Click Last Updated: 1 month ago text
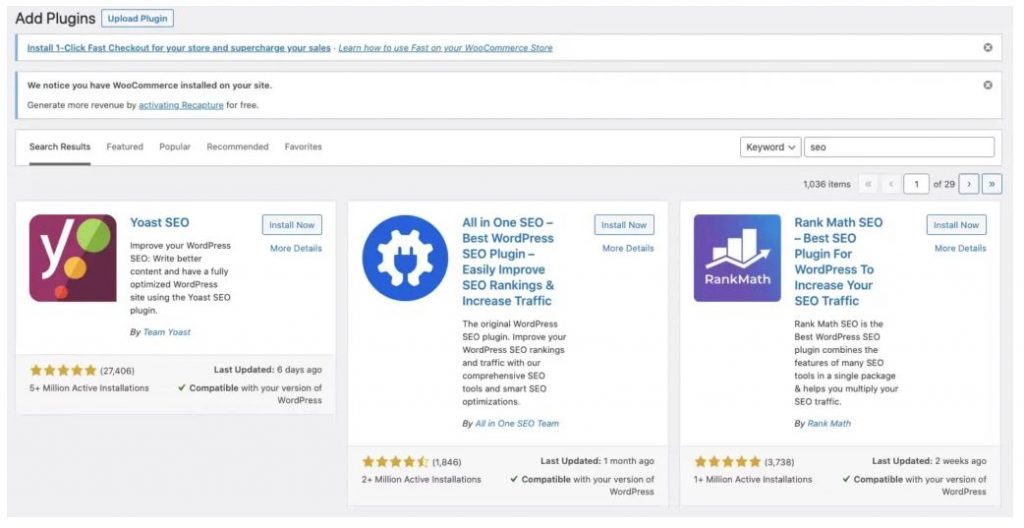The height and width of the screenshot is (528, 1024). click(x=597, y=461)
